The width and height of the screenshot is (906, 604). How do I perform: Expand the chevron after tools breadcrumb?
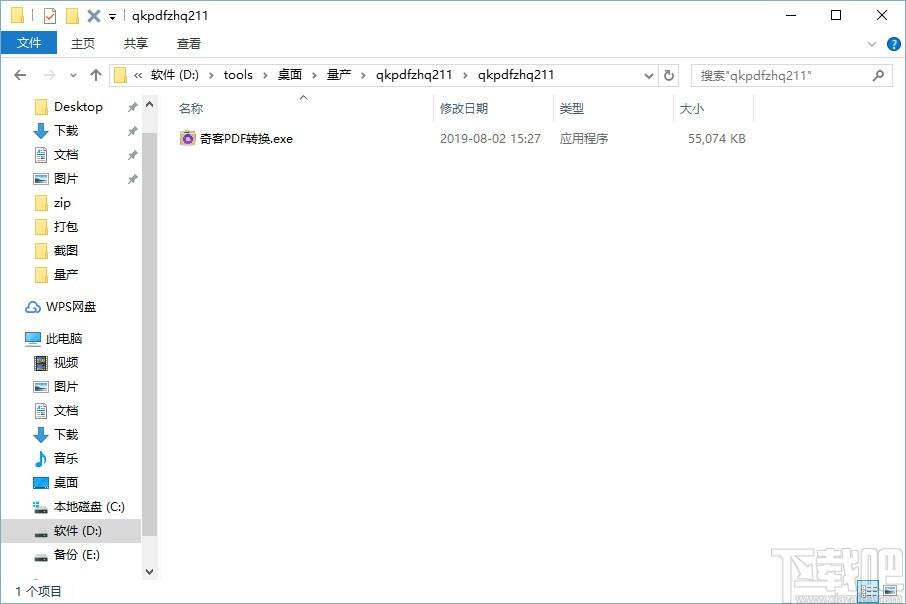[x=265, y=76]
